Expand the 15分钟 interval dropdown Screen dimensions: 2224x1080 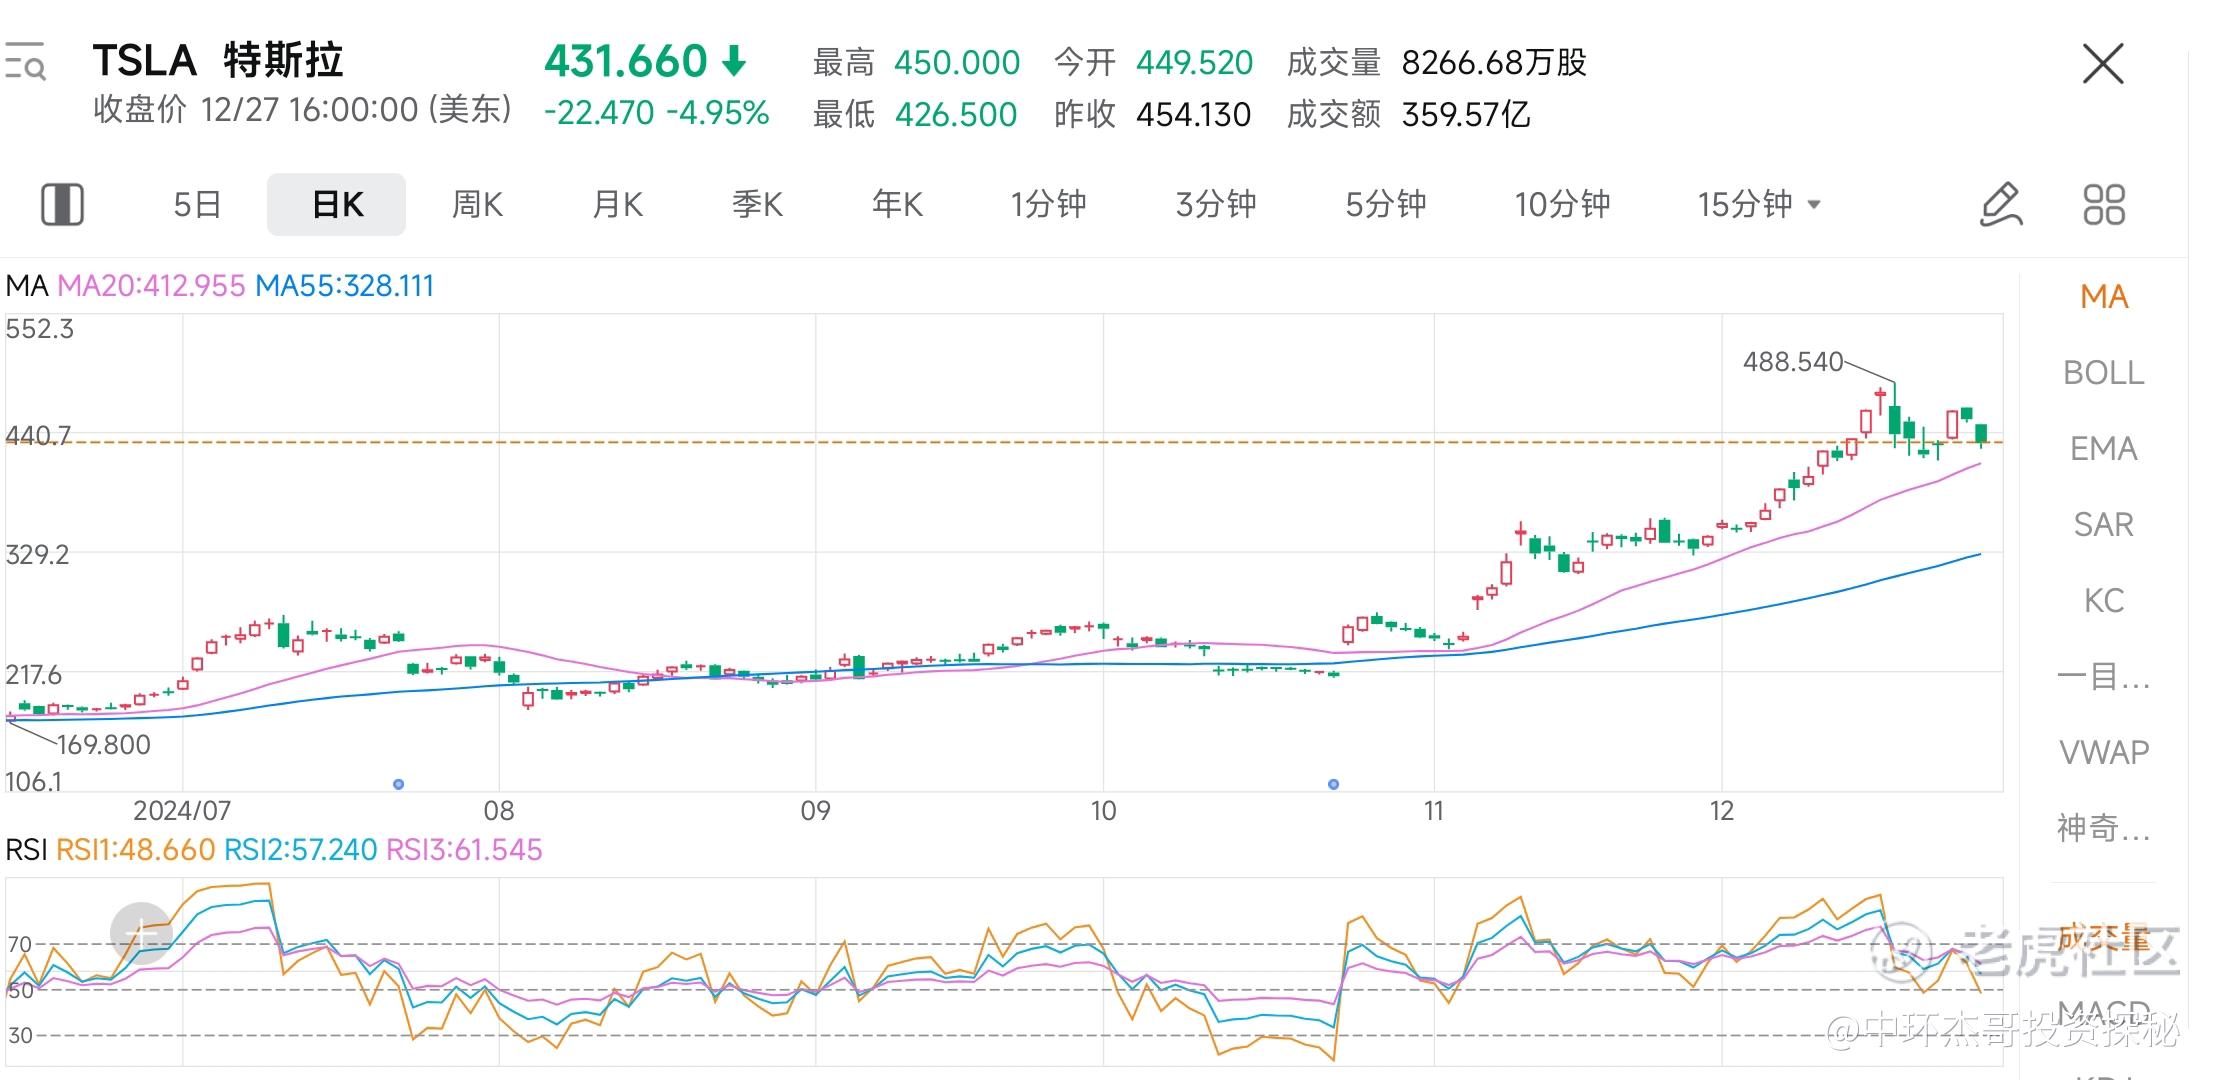(x=1759, y=204)
